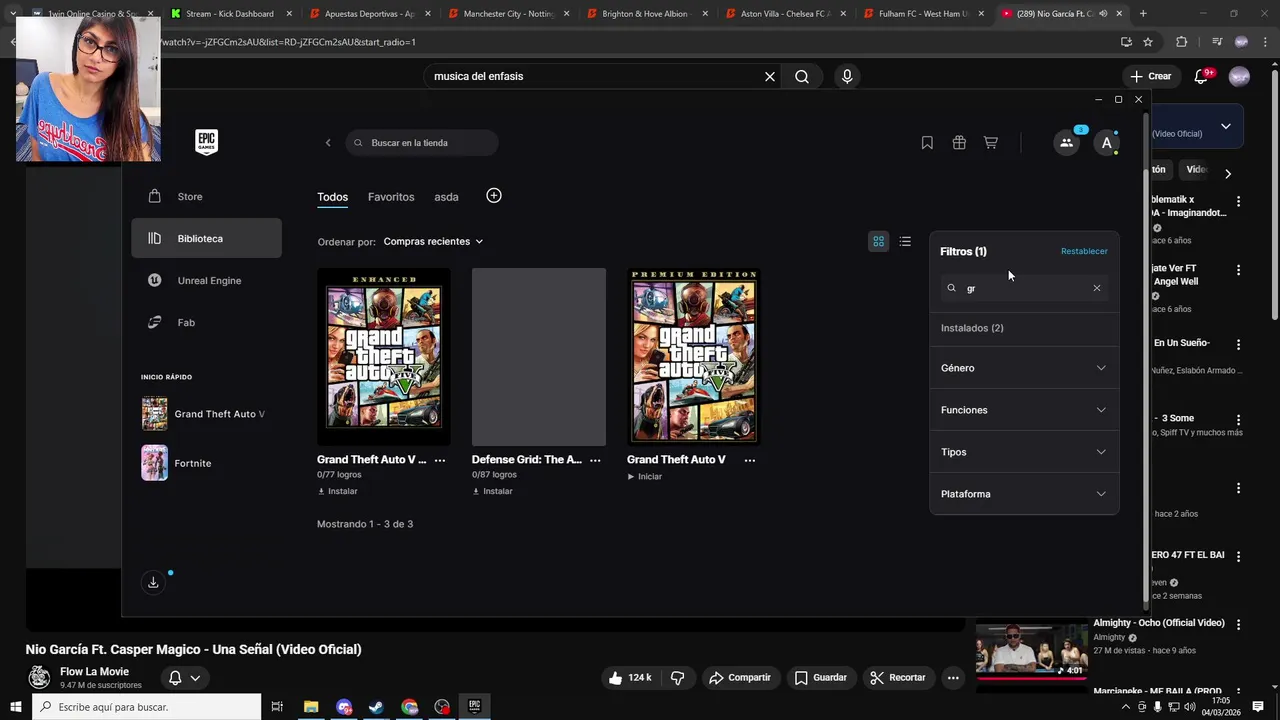
Task: Click Recortar under the video
Action: point(898,678)
